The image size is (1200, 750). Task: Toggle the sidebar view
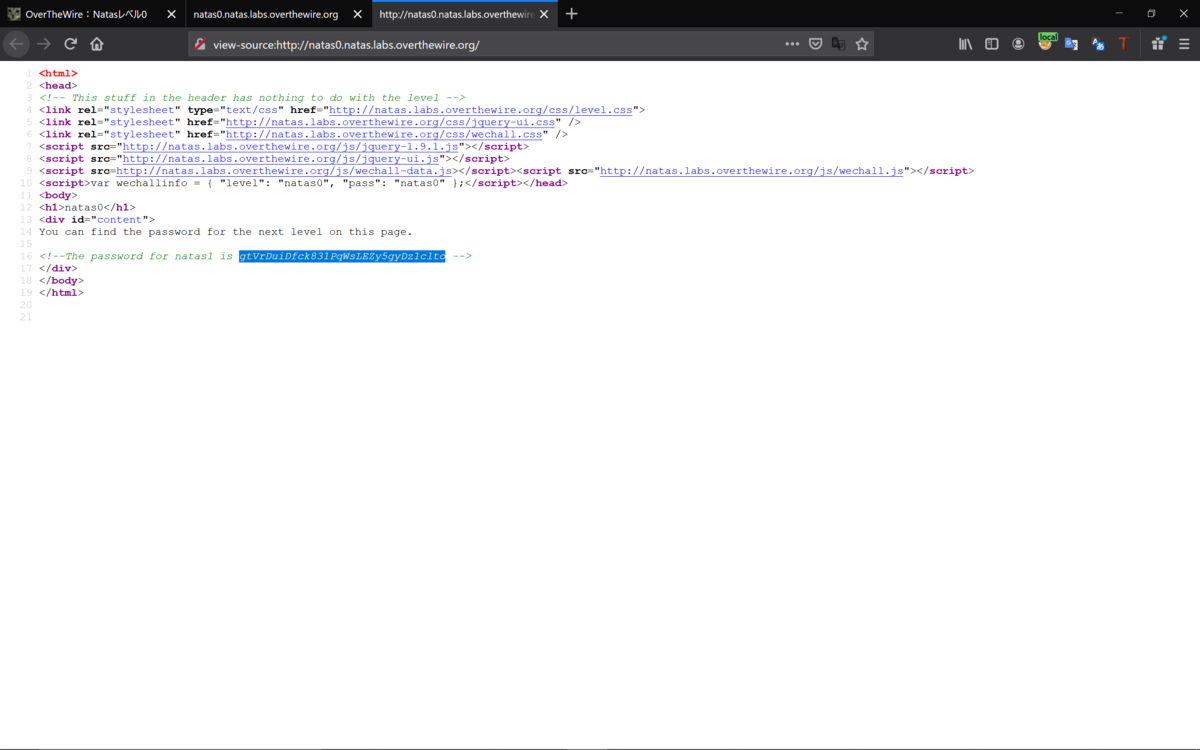tap(992, 44)
